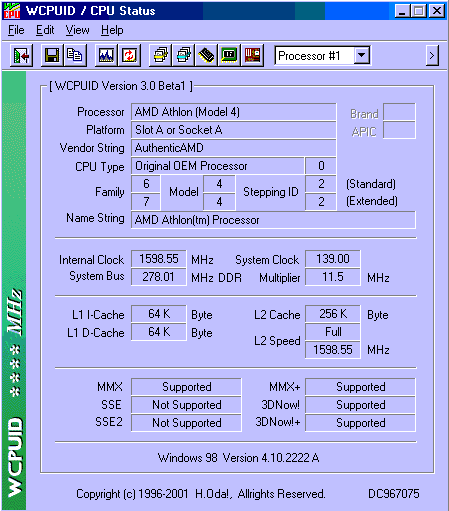Click the Multiplier value 11.5

[x=333, y=277]
